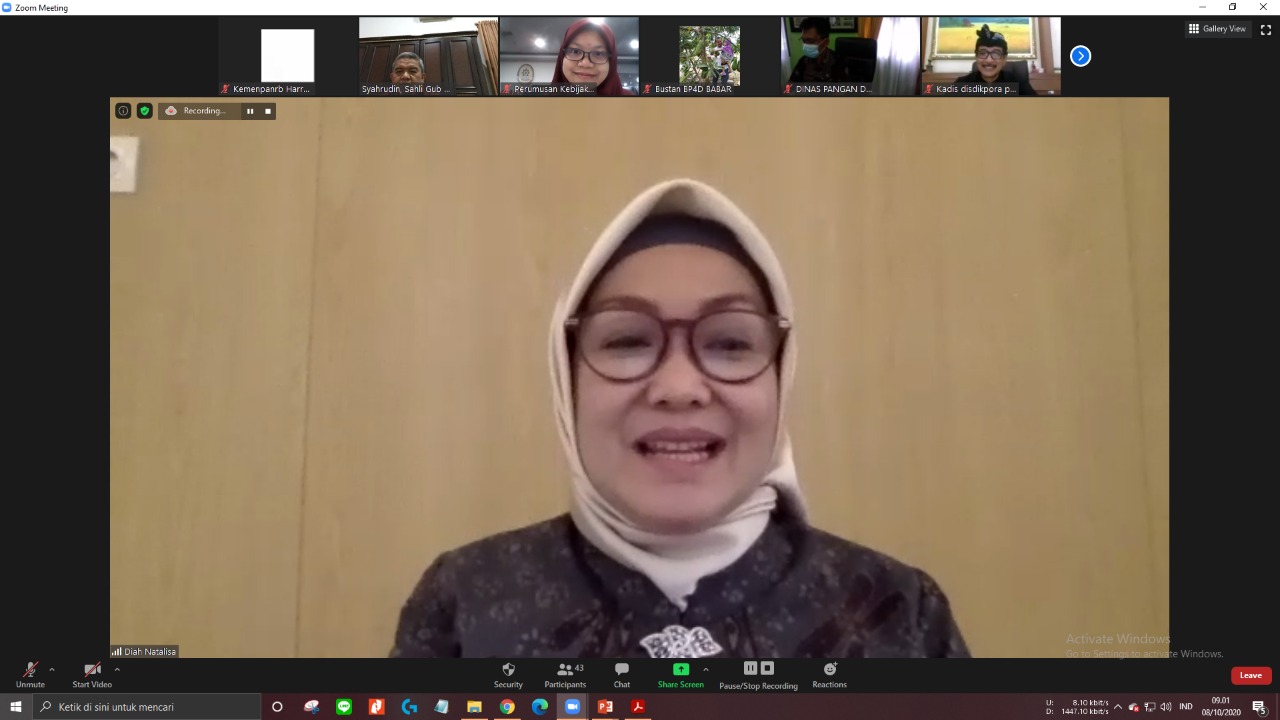Turn on camera with Start Video
Image resolution: width=1280 pixels, height=720 pixels.
(92, 675)
